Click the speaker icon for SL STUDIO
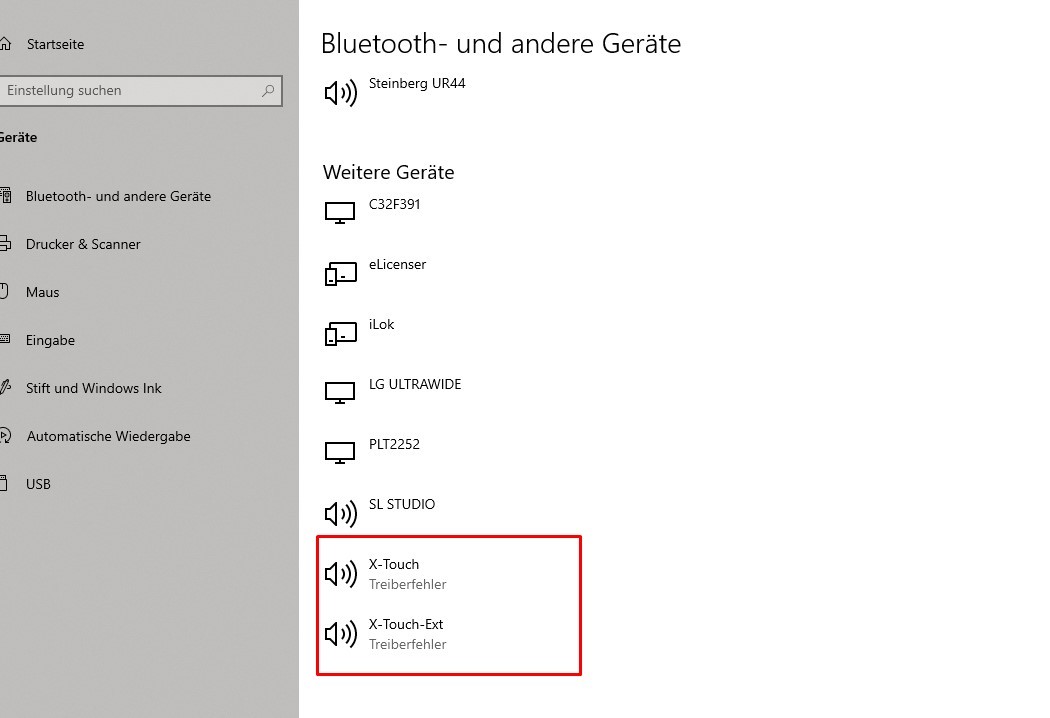 [x=341, y=514]
